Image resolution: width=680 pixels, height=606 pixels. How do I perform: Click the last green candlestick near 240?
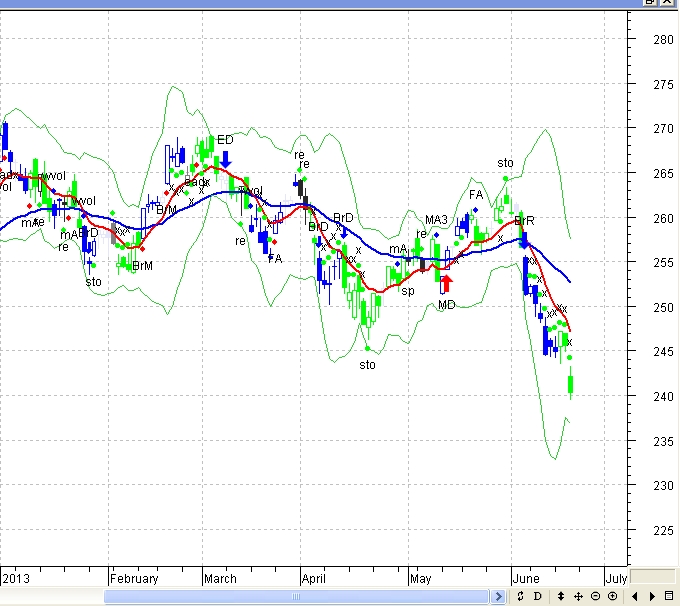point(571,383)
